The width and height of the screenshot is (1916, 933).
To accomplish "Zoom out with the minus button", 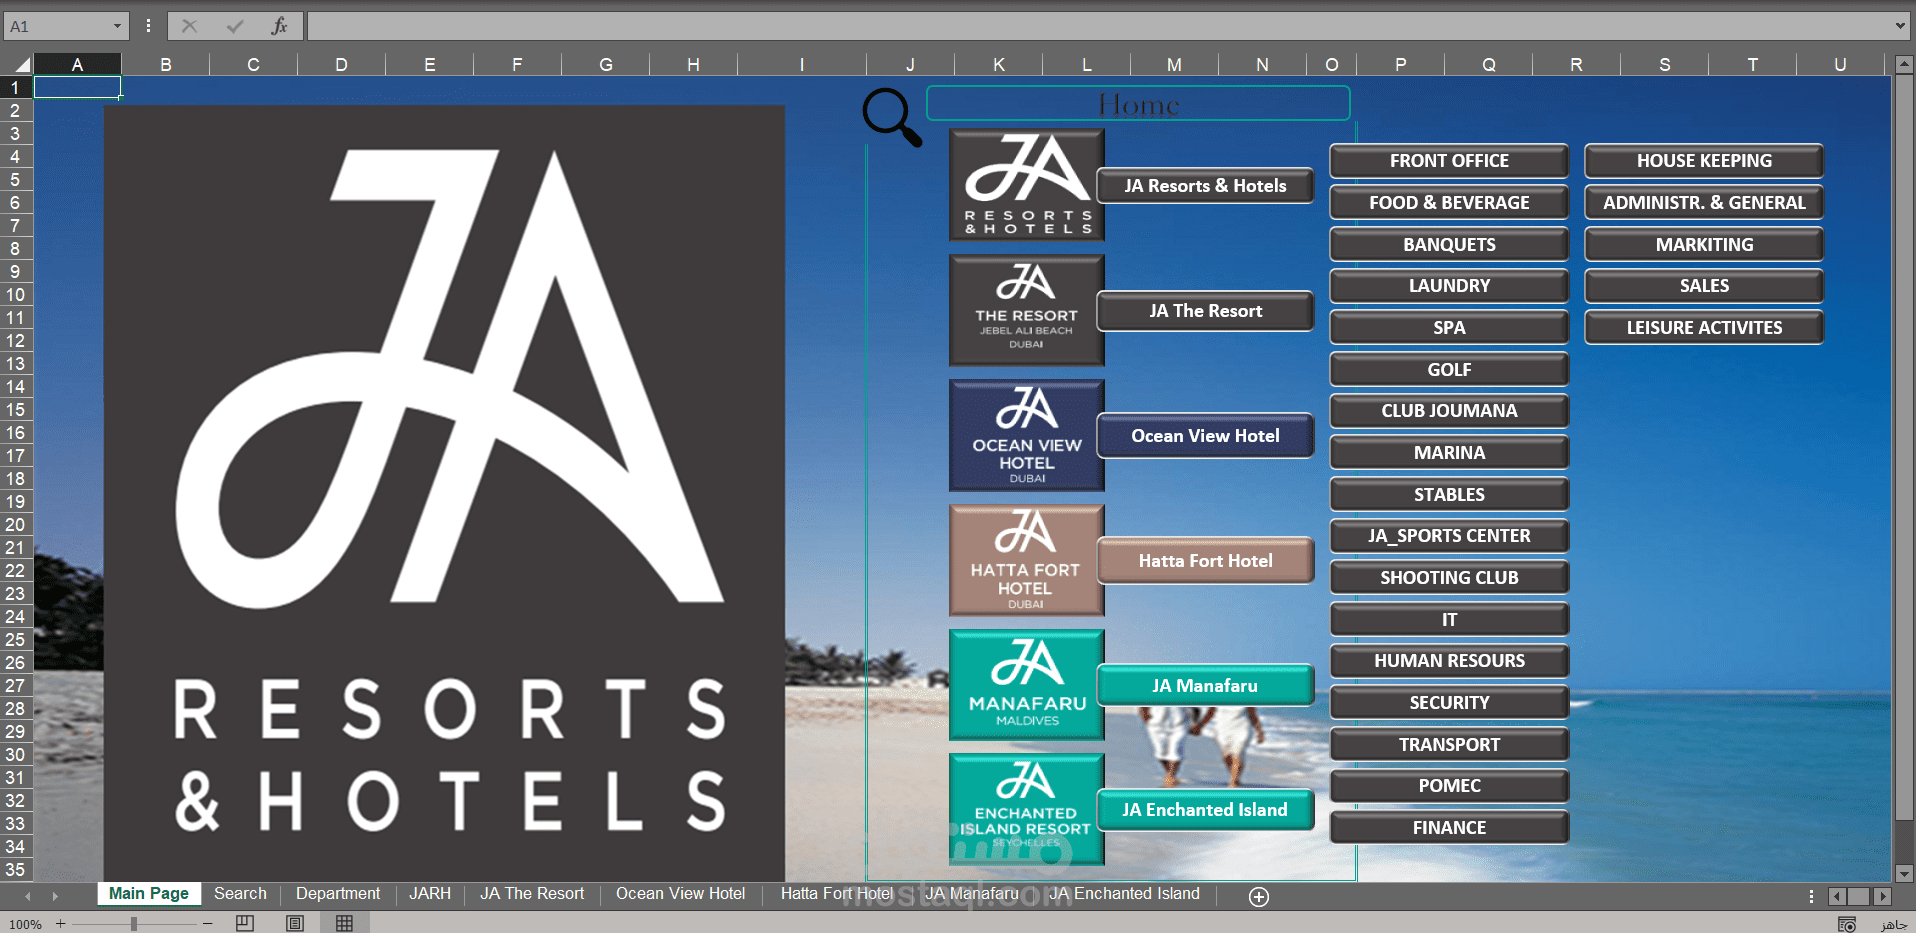I will pyautogui.click(x=207, y=924).
